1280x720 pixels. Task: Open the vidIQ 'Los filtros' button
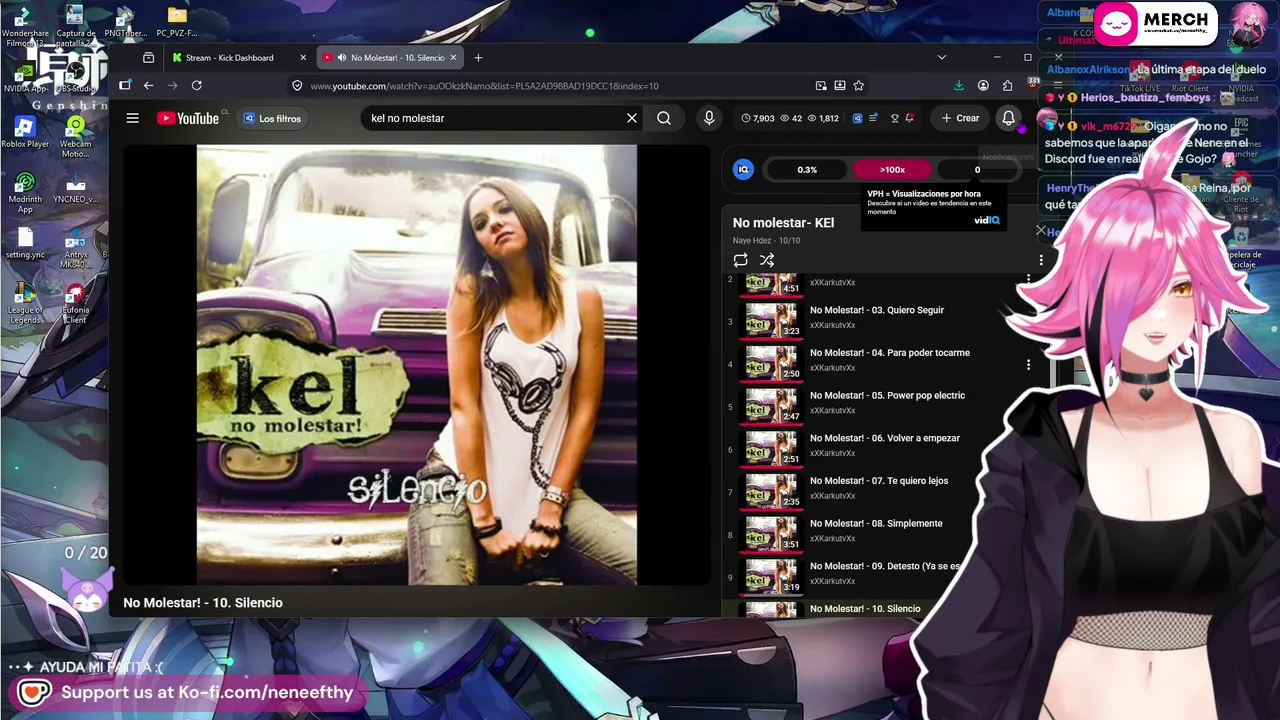coord(271,118)
